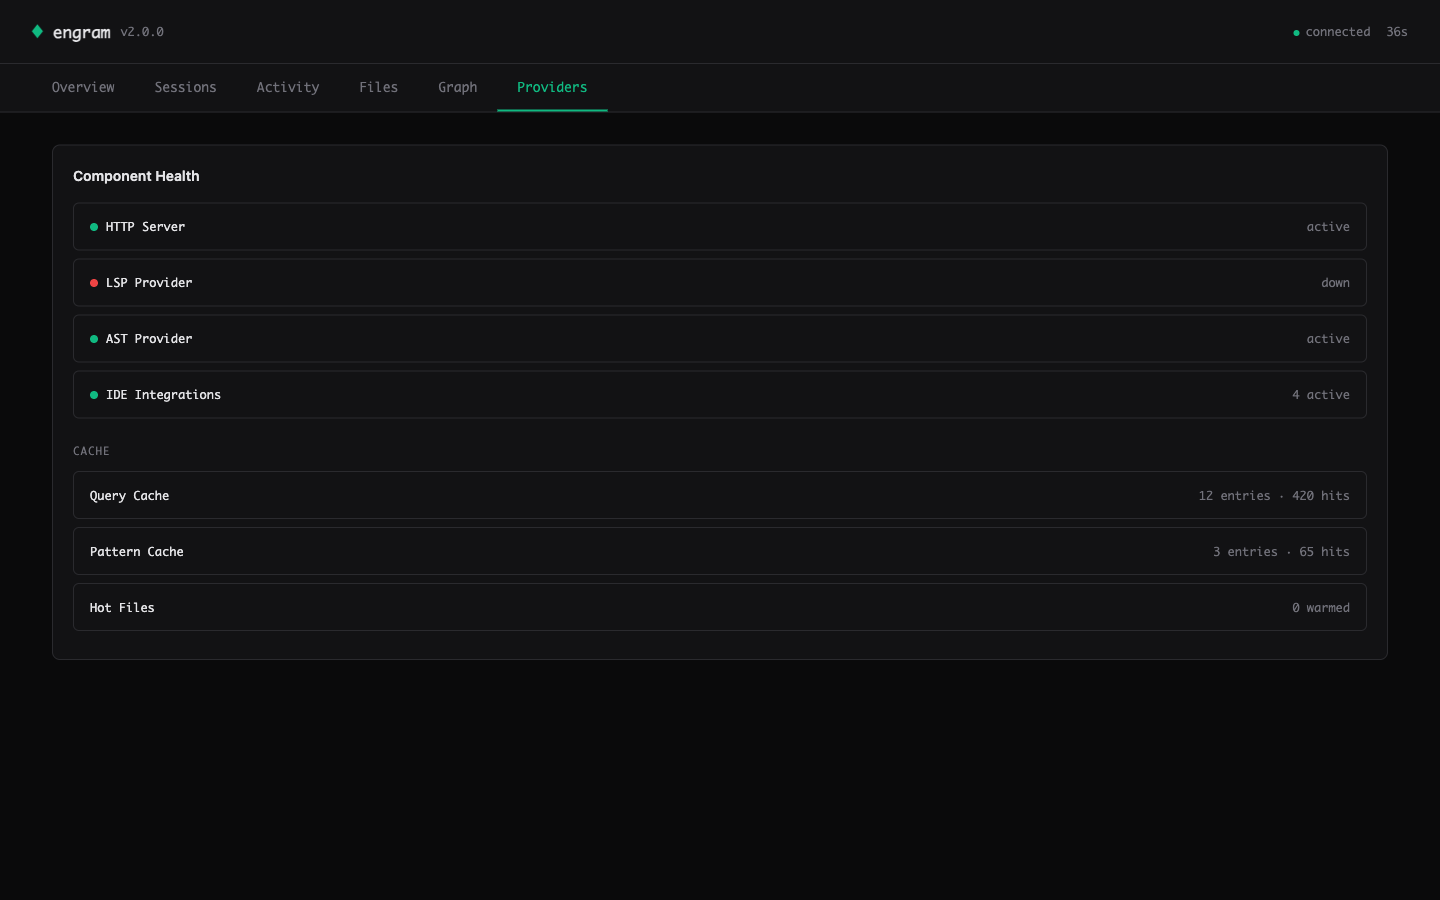Screen dimensions: 1440x900
Task: Click the green connected status indicator
Action: click(x=1296, y=32)
